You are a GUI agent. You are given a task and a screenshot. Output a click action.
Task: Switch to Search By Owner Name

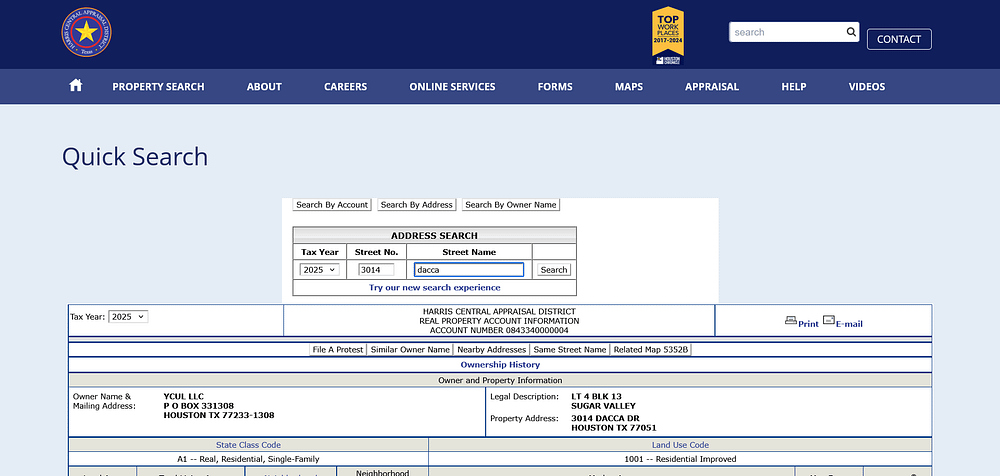510,205
